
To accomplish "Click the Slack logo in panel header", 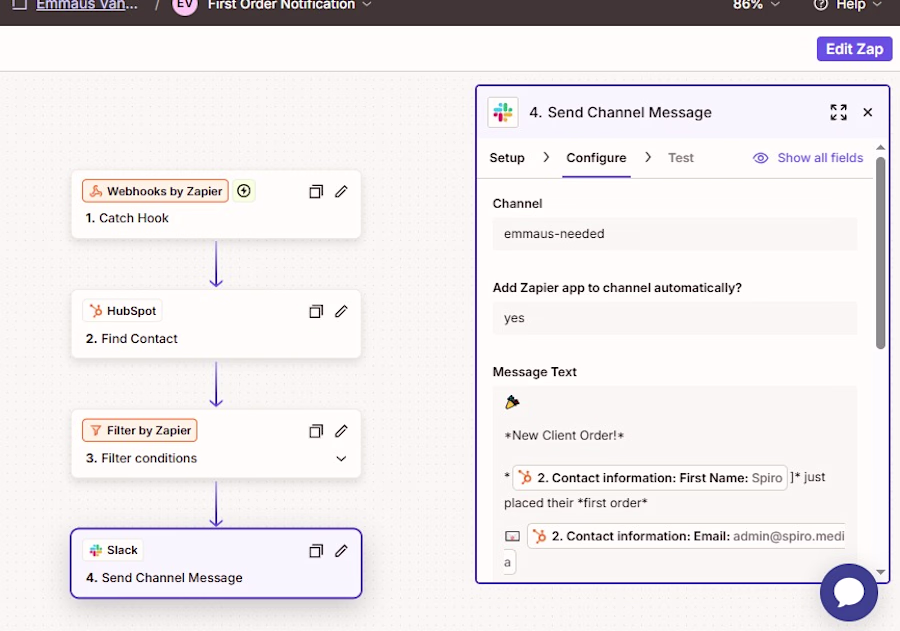I will coord(503,112).
